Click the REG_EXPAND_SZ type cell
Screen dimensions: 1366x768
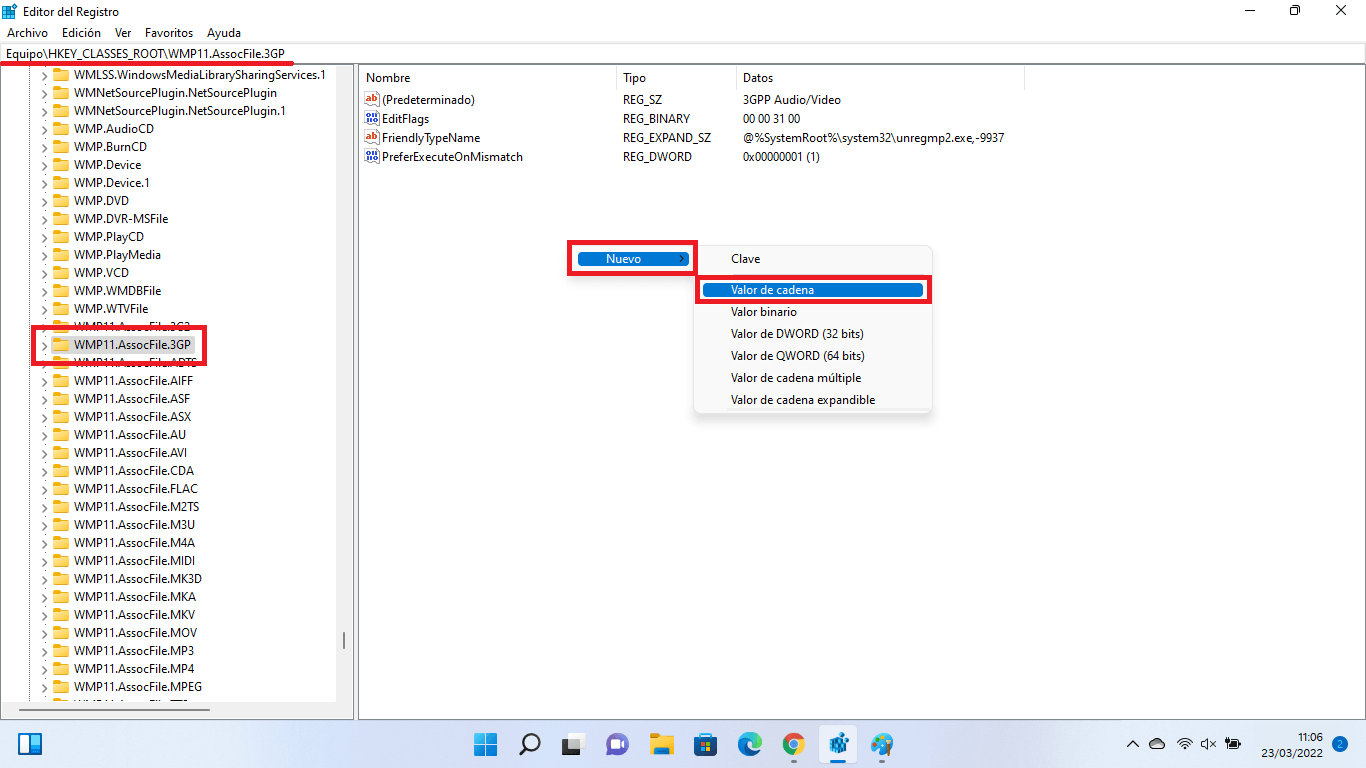tap(667, 138)
